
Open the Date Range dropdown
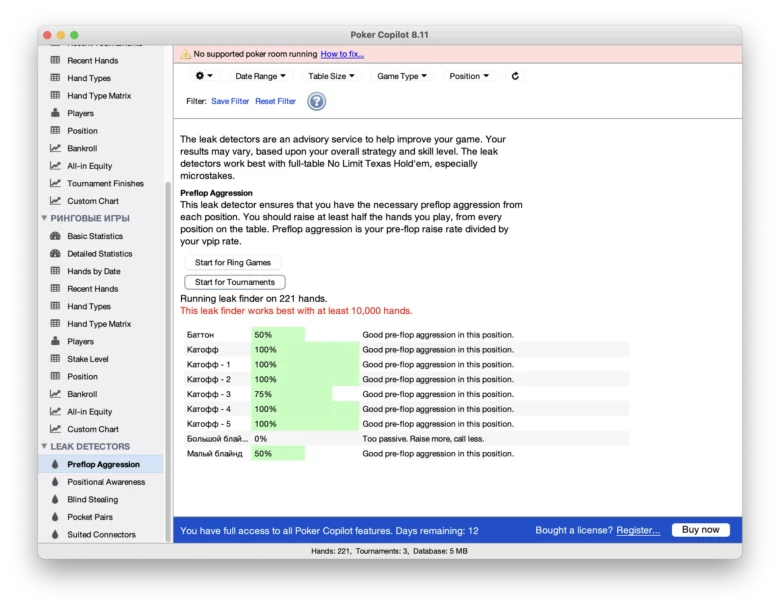(260, 76)
